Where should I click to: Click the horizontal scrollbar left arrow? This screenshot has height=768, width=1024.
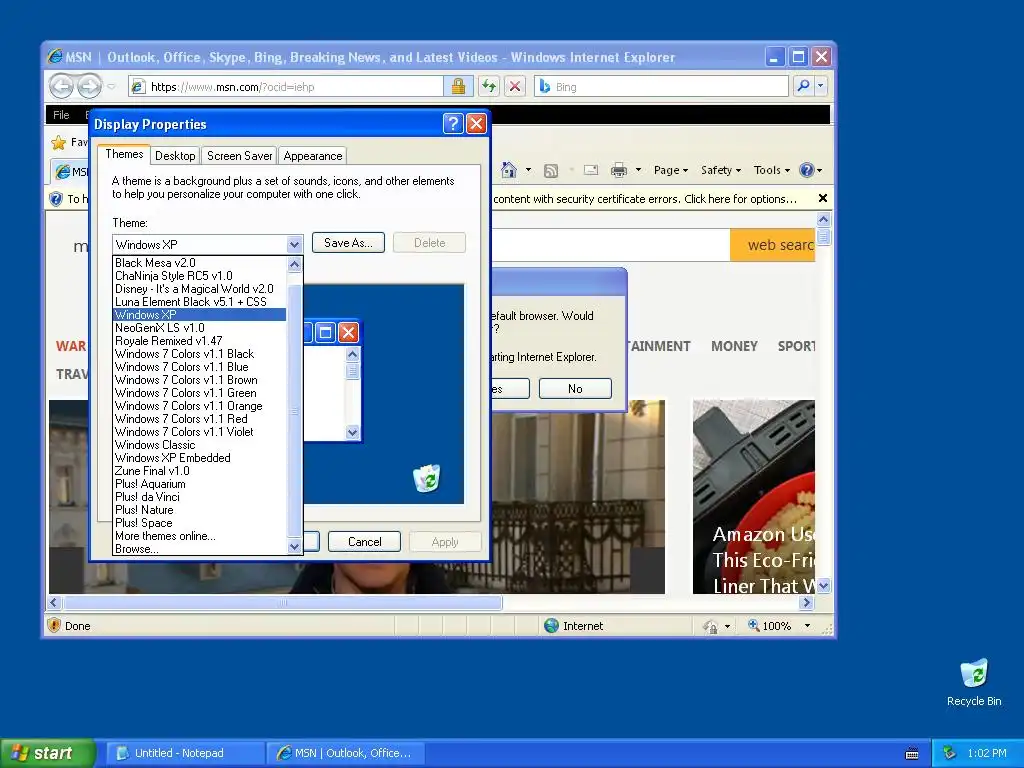54,602
